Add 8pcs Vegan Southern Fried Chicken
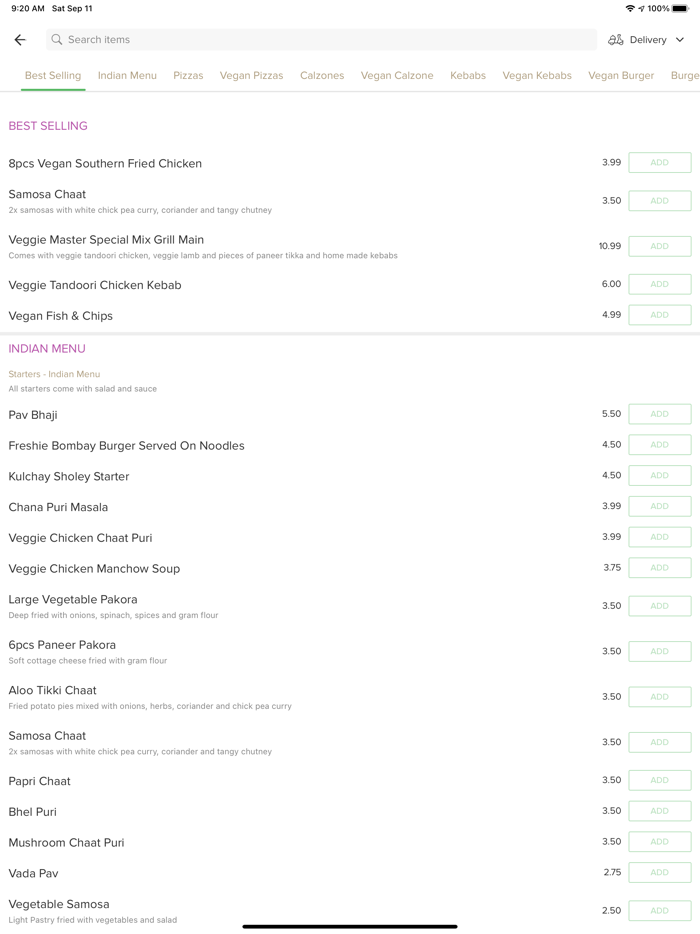700x934 pixels. coord(659,163)
